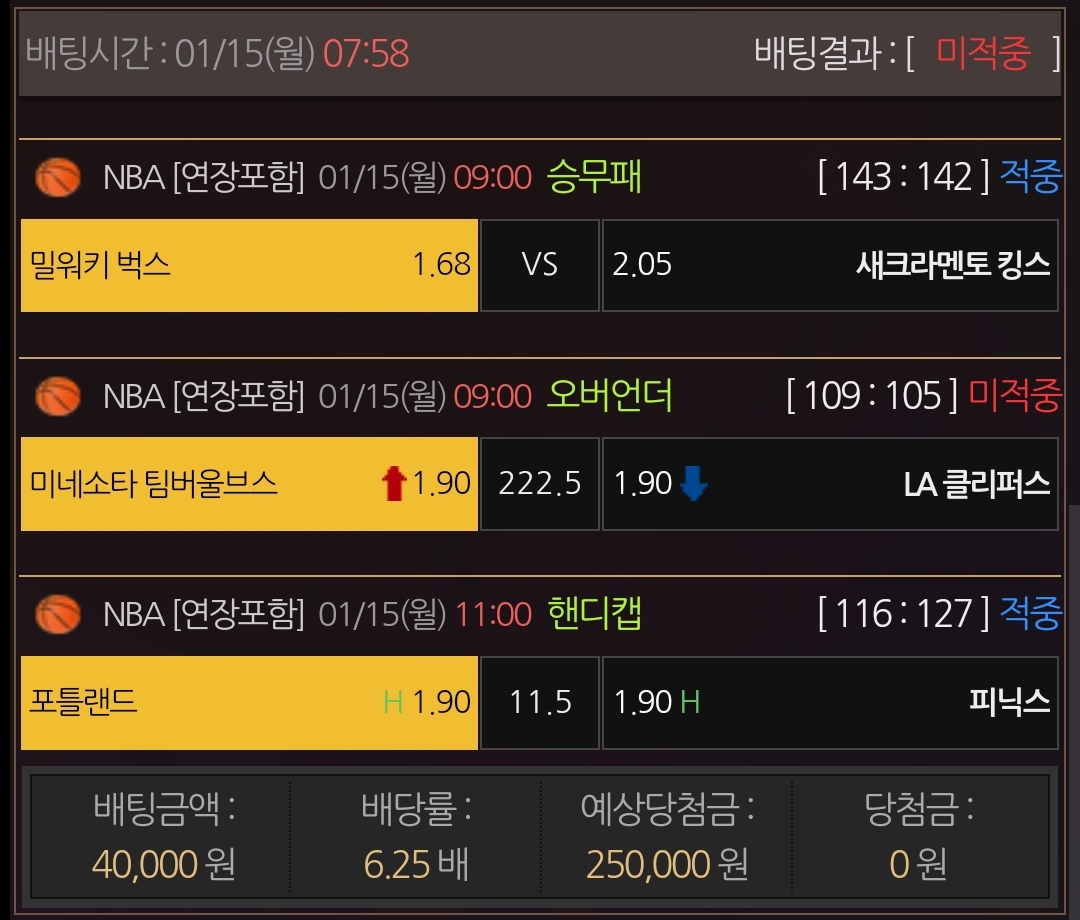Viewport: 1080px width, 920px height.
Task: Click basketball icon in the 승무패 row
Action: [58, 178]
